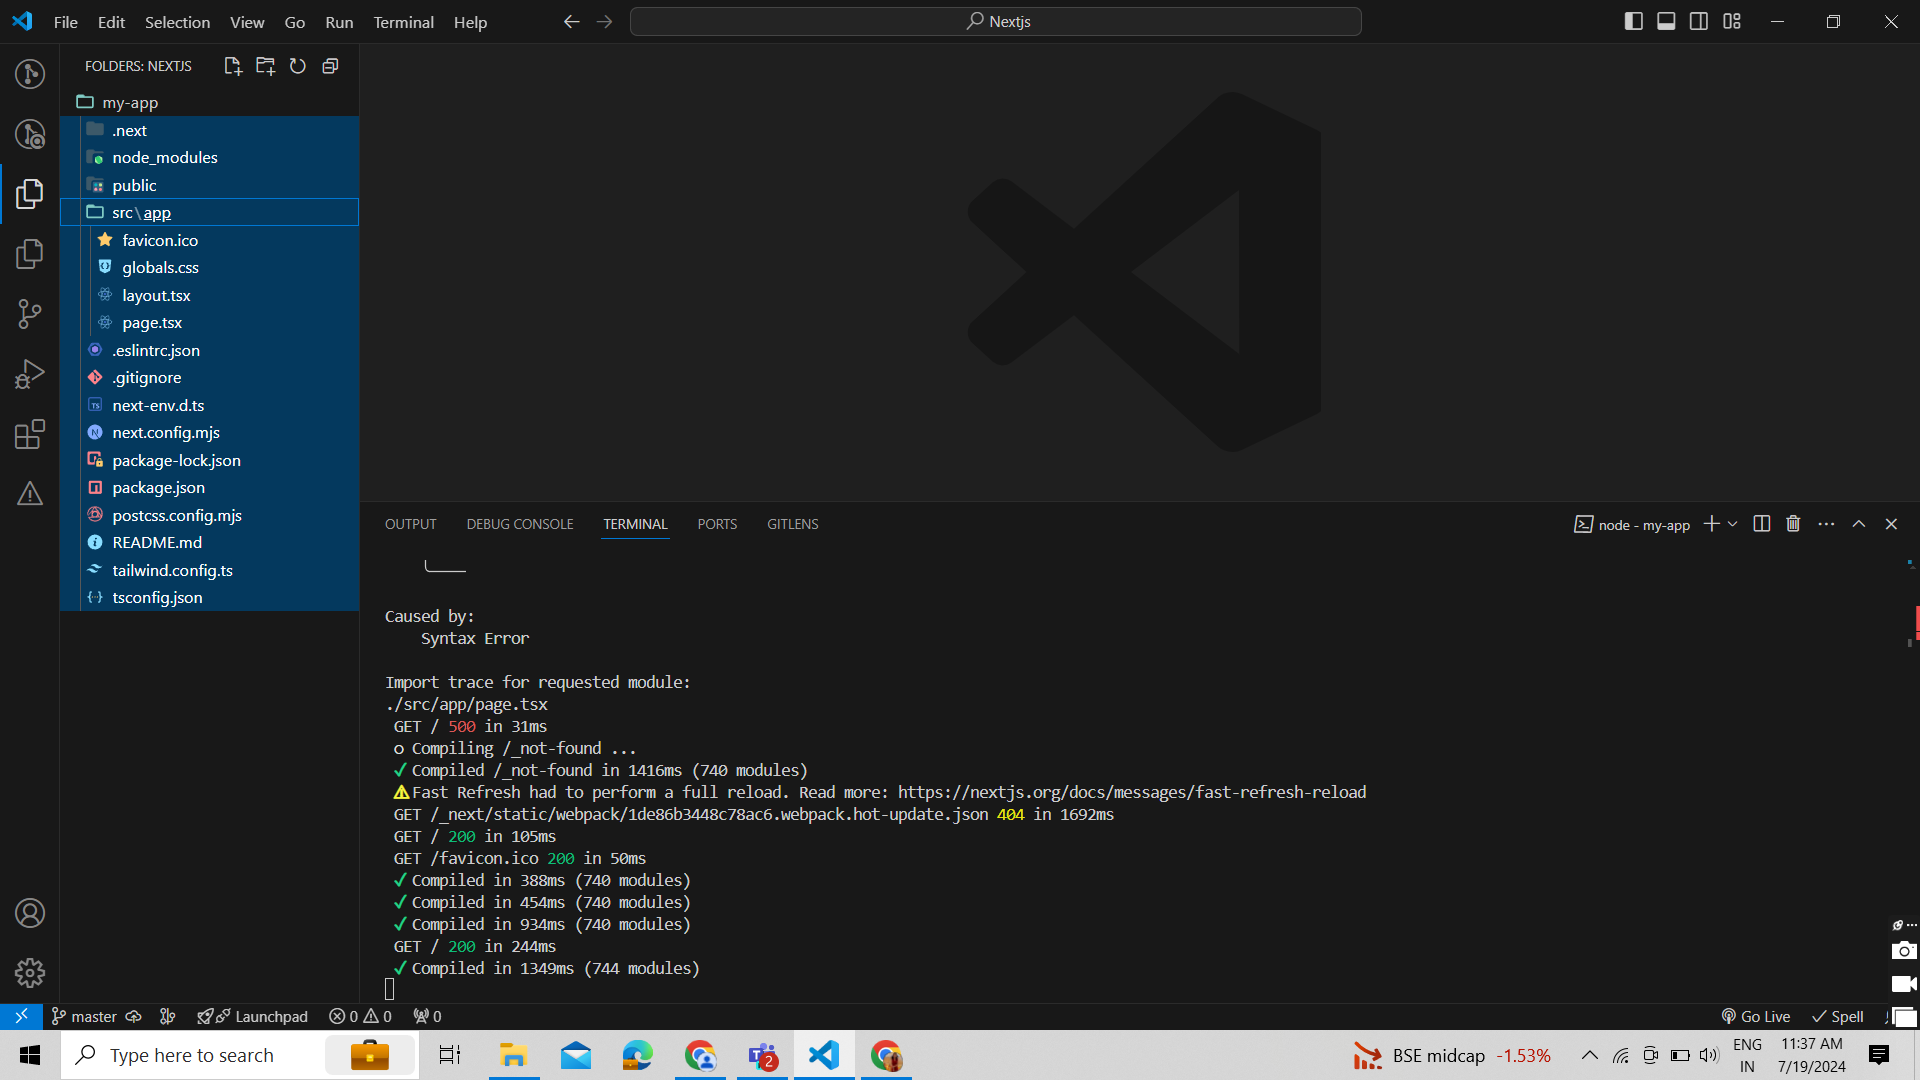Open Selection menu
This screenshot has width=1920, height=1080.
click(x=177, y=22)
